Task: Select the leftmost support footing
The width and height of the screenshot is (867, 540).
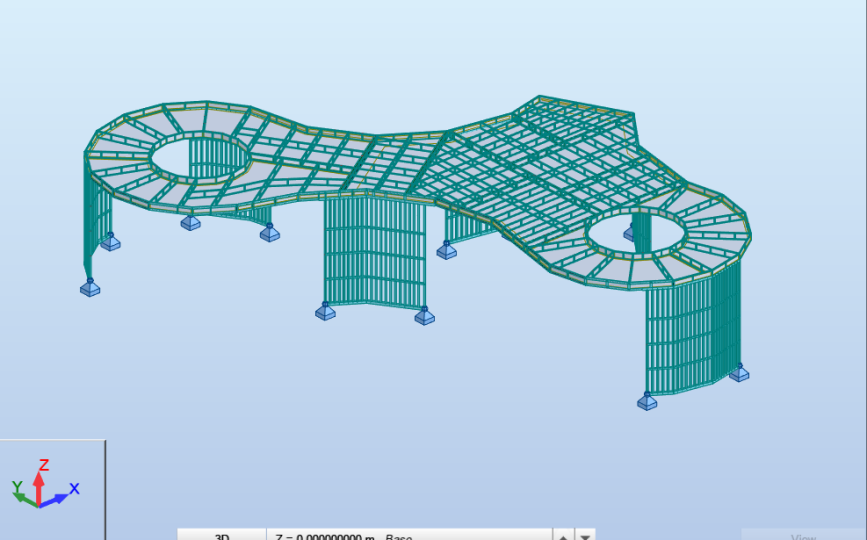Action: point(90,287)
